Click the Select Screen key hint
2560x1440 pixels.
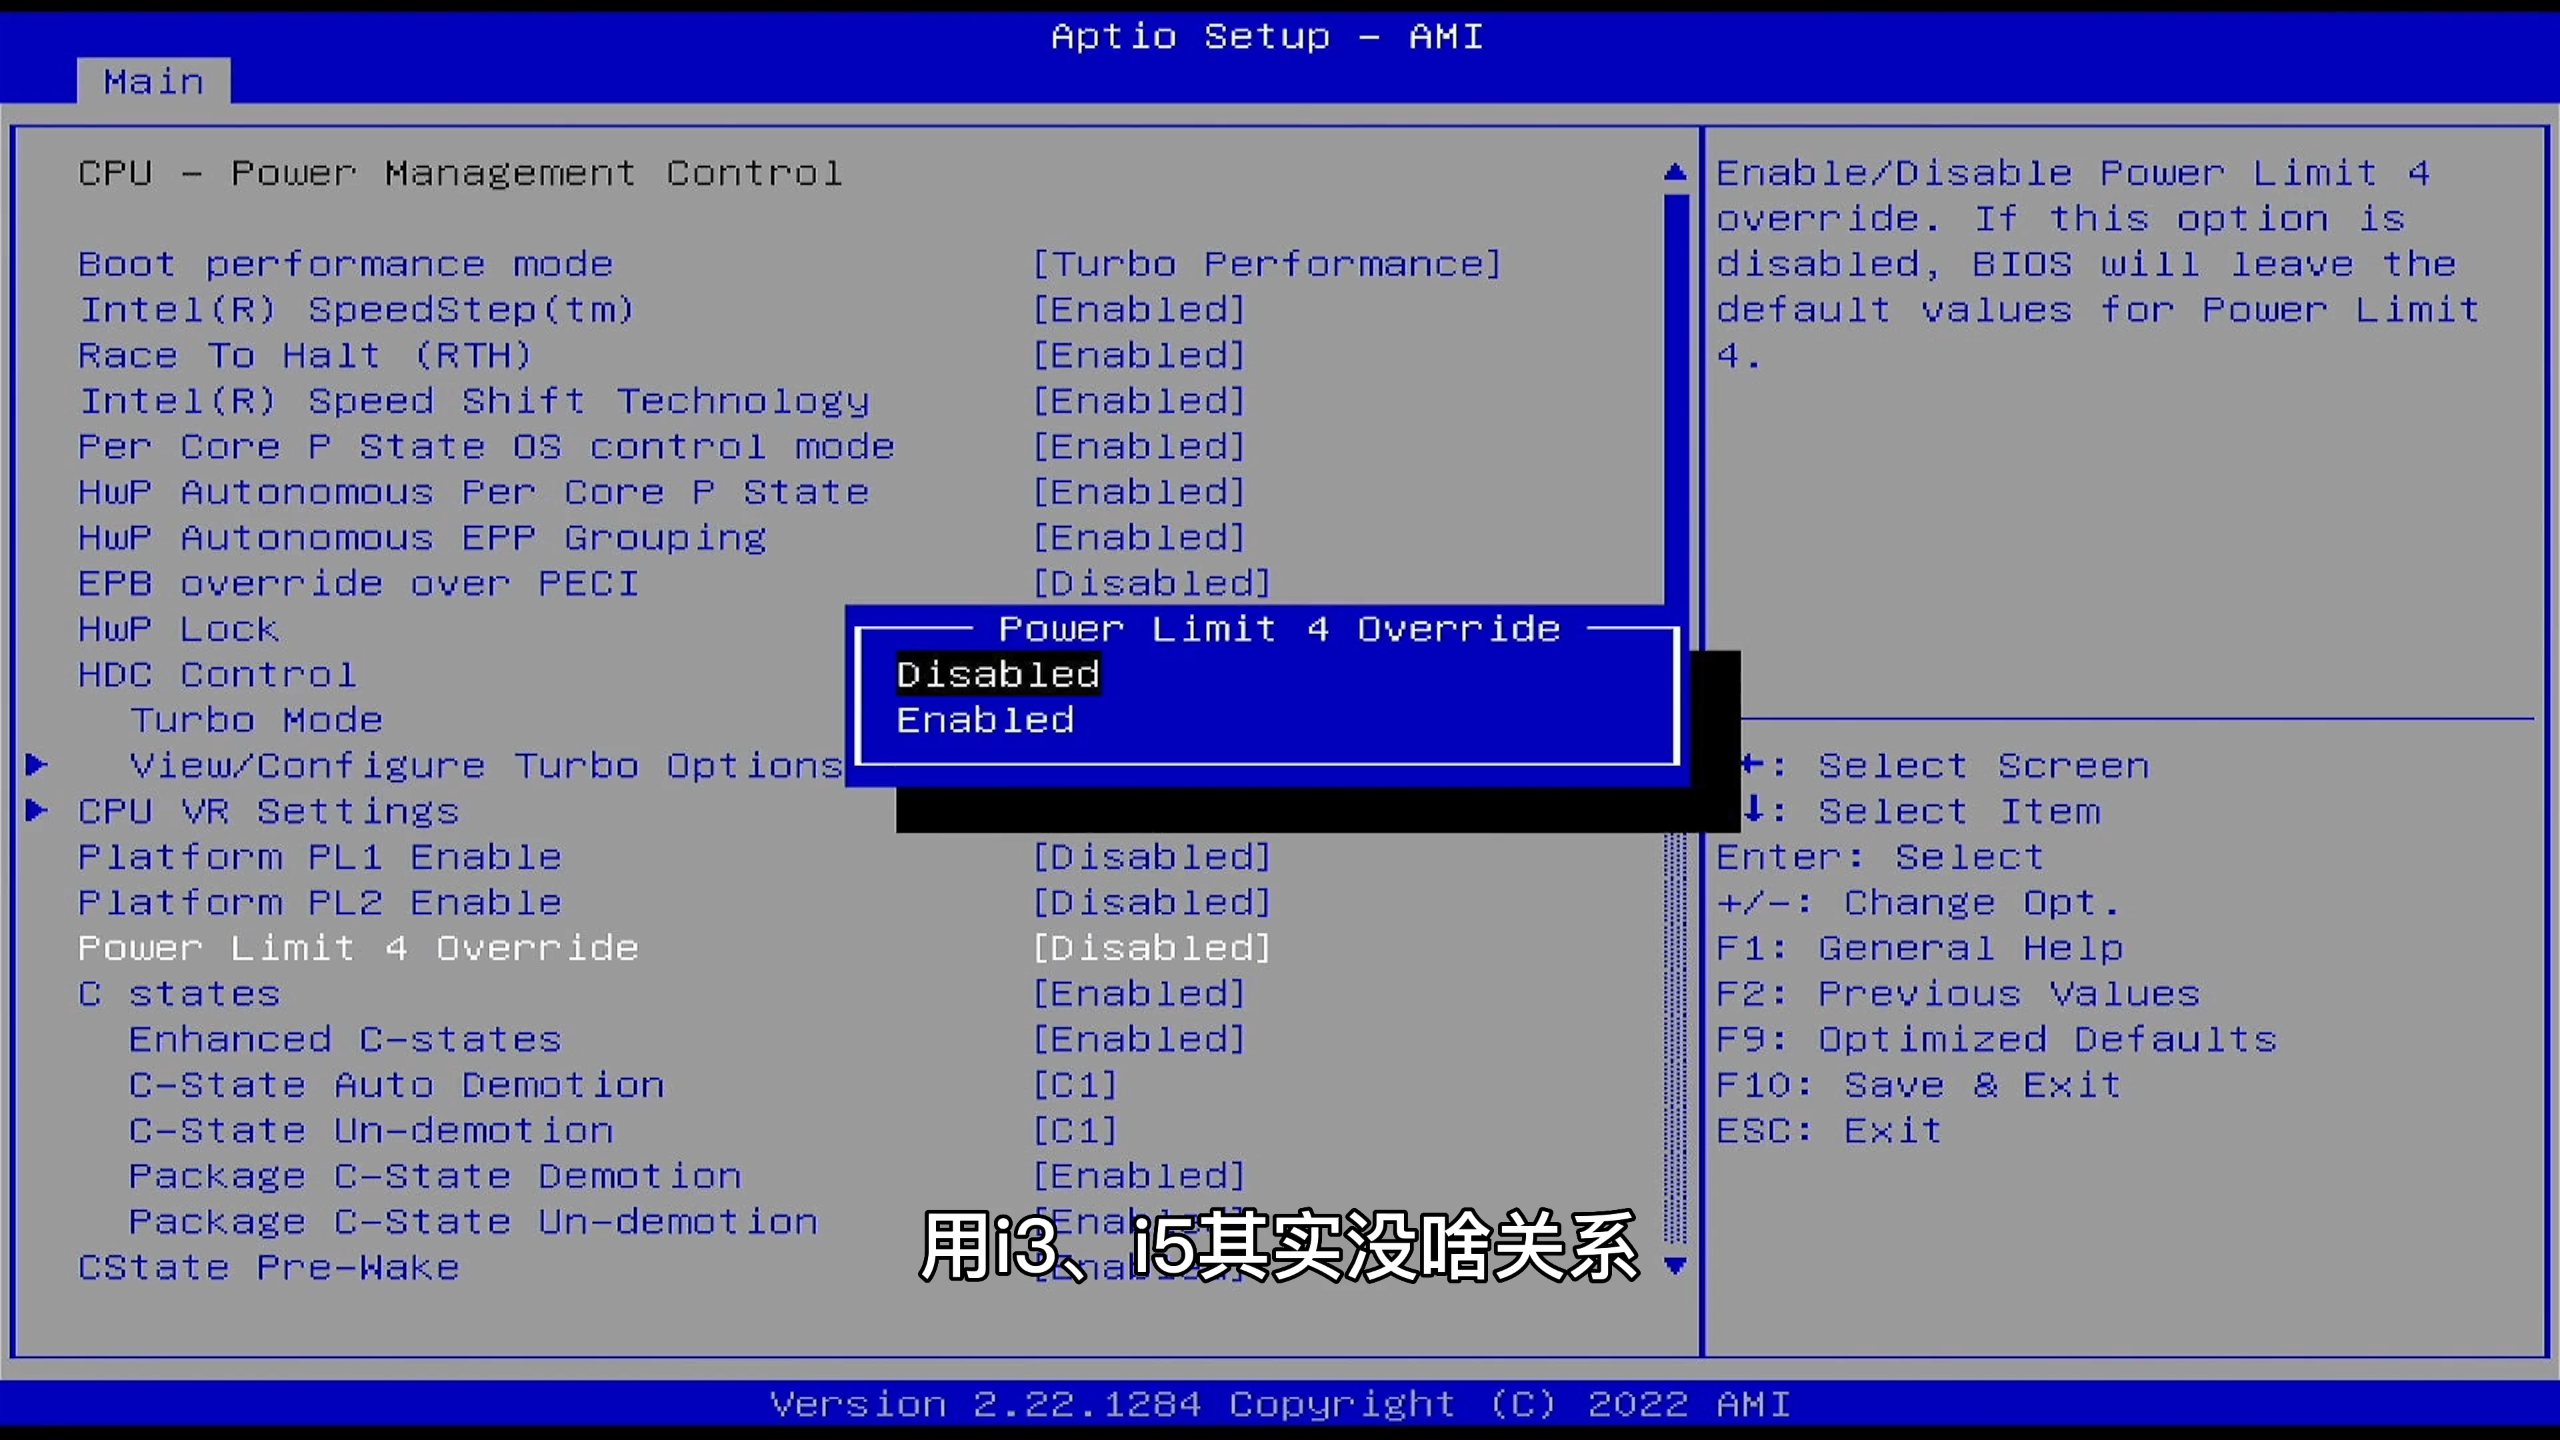[1945, 766]
